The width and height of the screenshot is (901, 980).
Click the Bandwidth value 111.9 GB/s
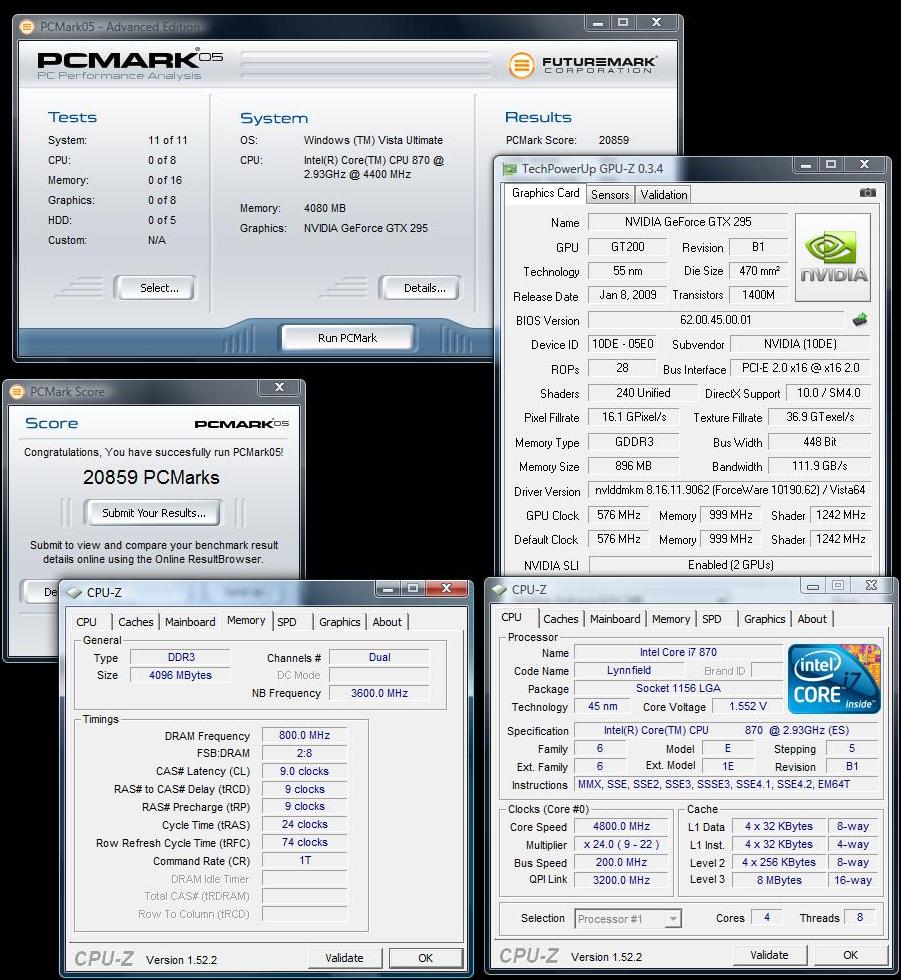pos(819,466)
